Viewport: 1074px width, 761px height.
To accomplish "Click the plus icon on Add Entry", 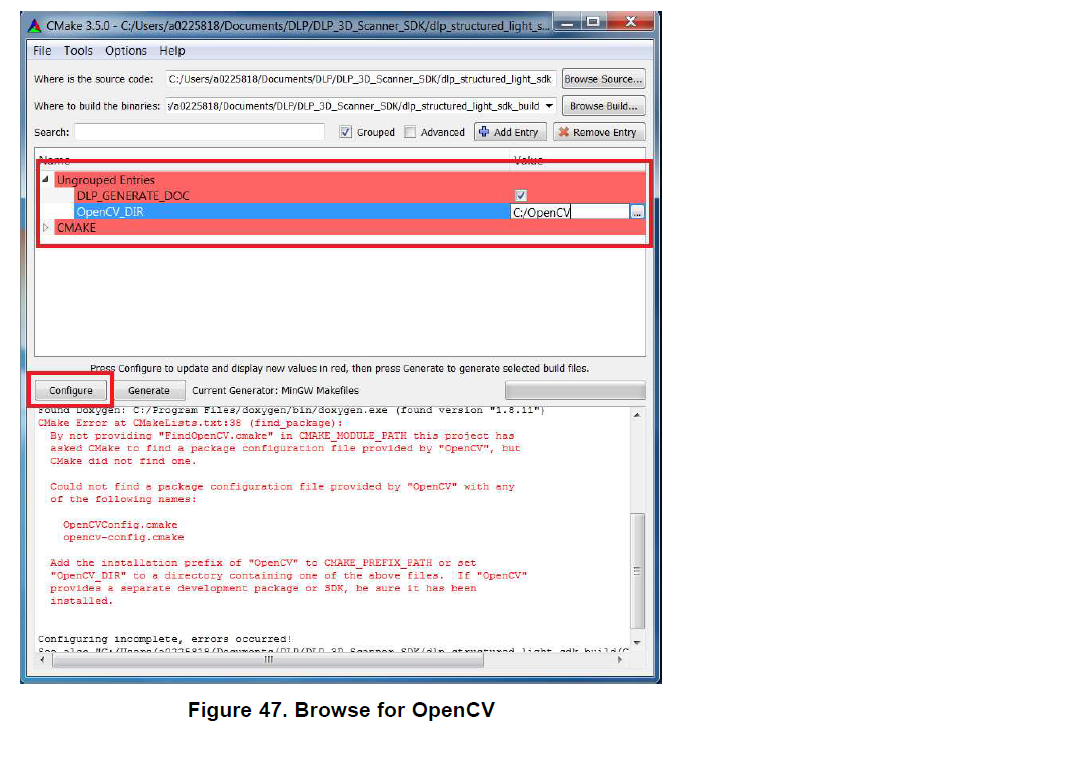I will (484, 132).
